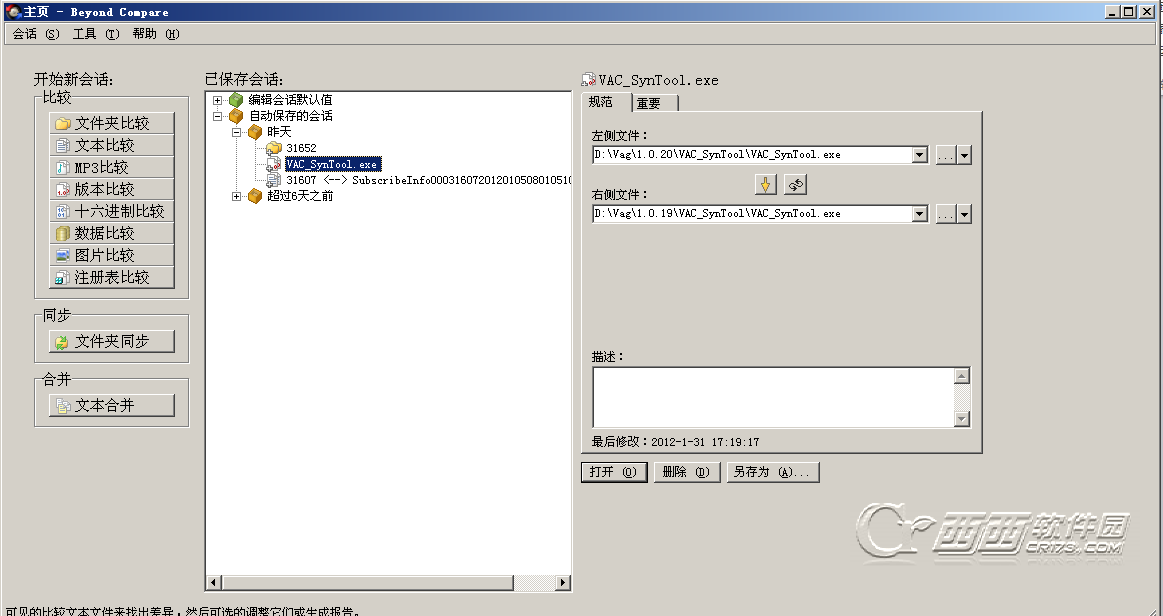Click the 文件夹同步 sync arrows icon
This screenshot has height=616, width=1163.
63,342
